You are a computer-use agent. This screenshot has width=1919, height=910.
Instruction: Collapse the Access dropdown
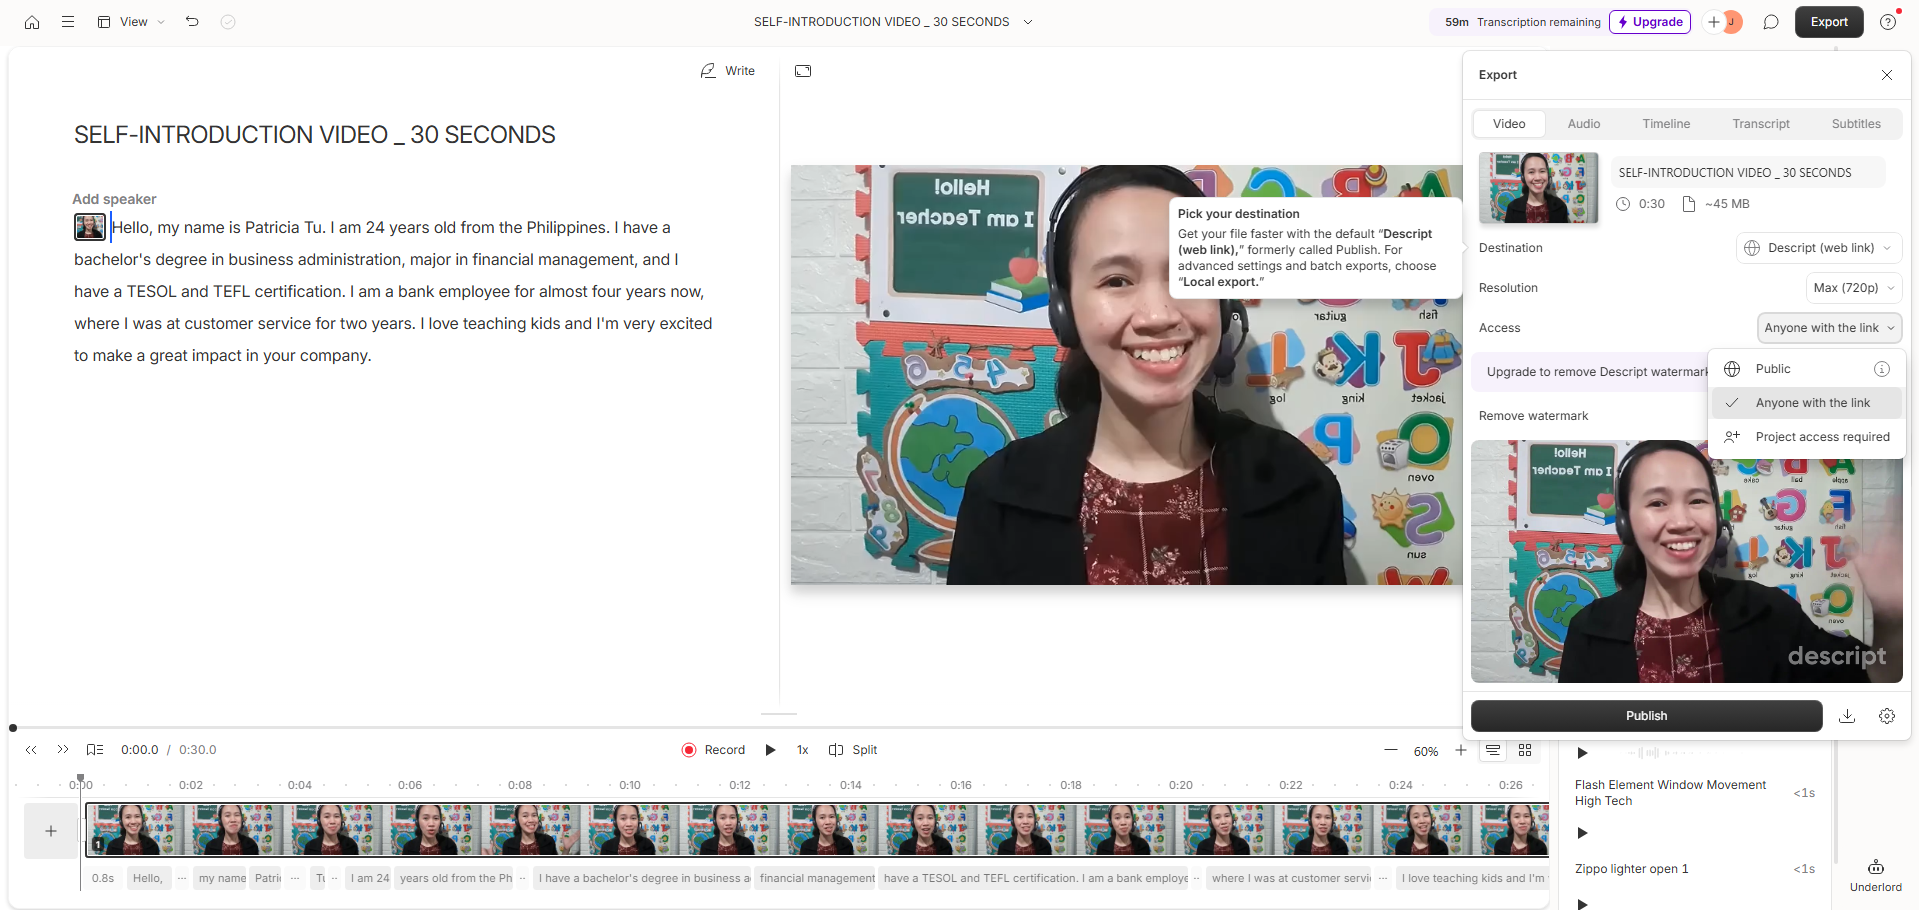(x=1829, y=328)
